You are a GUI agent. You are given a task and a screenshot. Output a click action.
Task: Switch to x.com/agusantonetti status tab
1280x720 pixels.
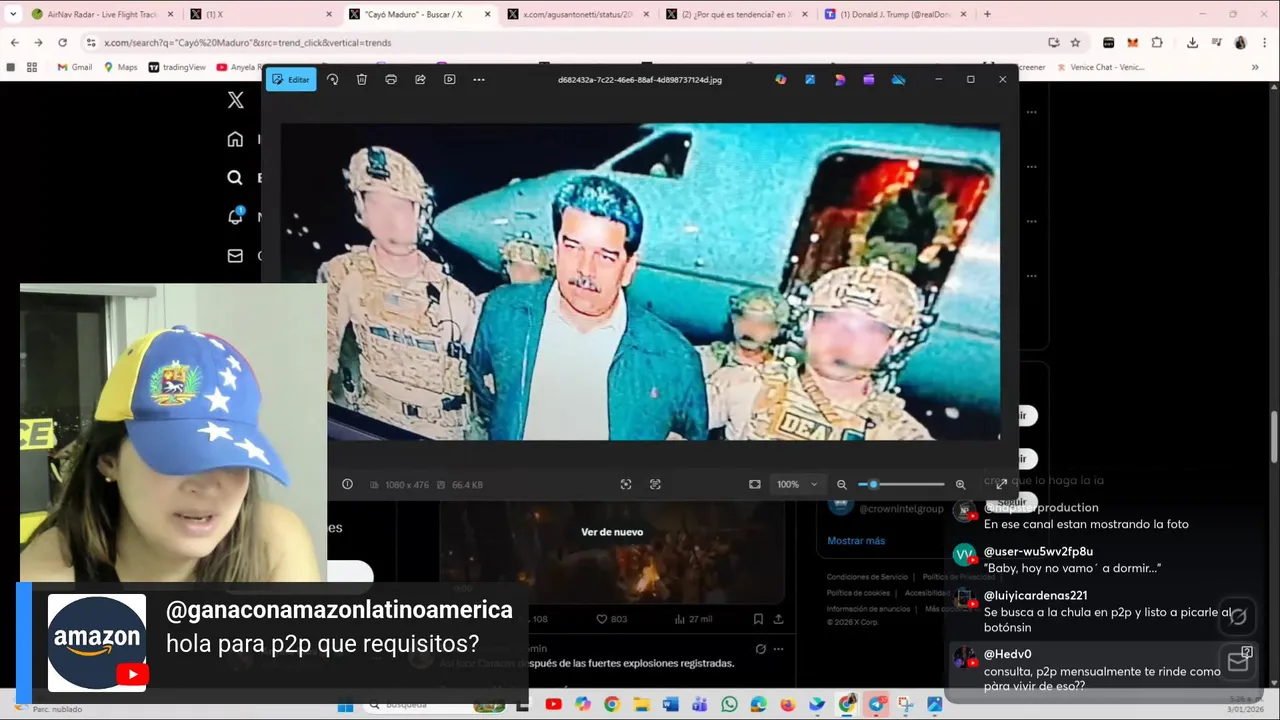point(580,14)
